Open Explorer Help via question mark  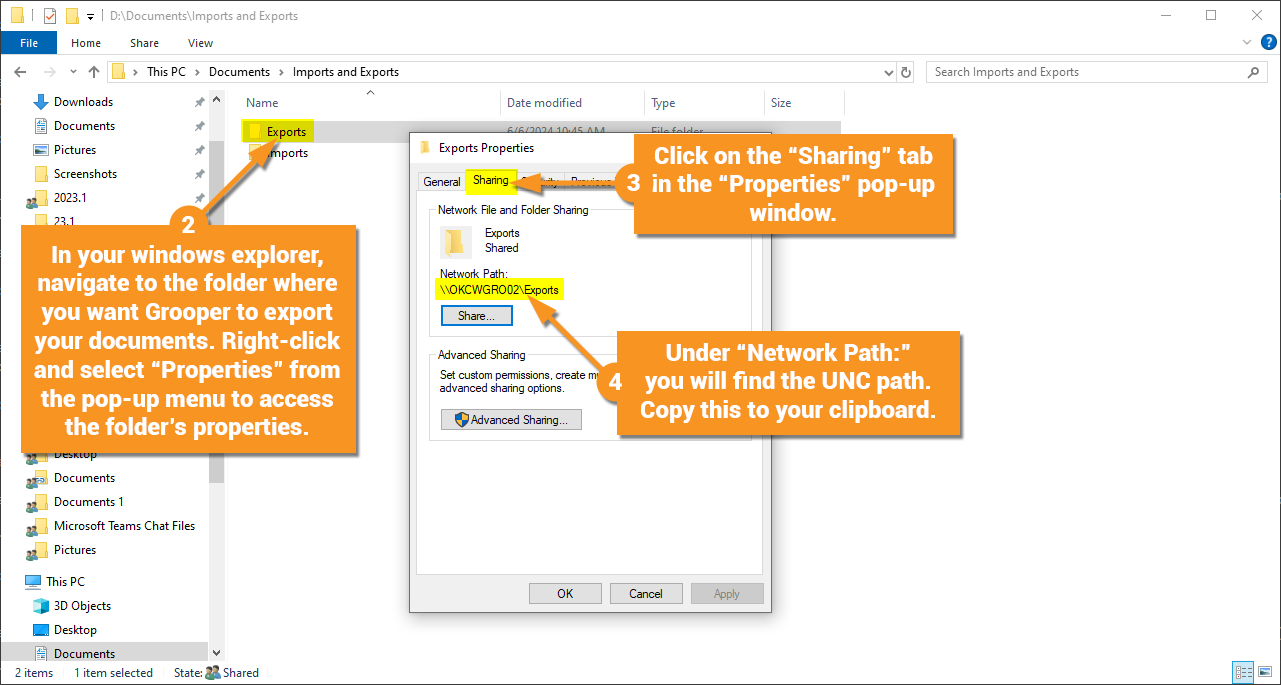pyautogui.click(x=1268, y=42)
